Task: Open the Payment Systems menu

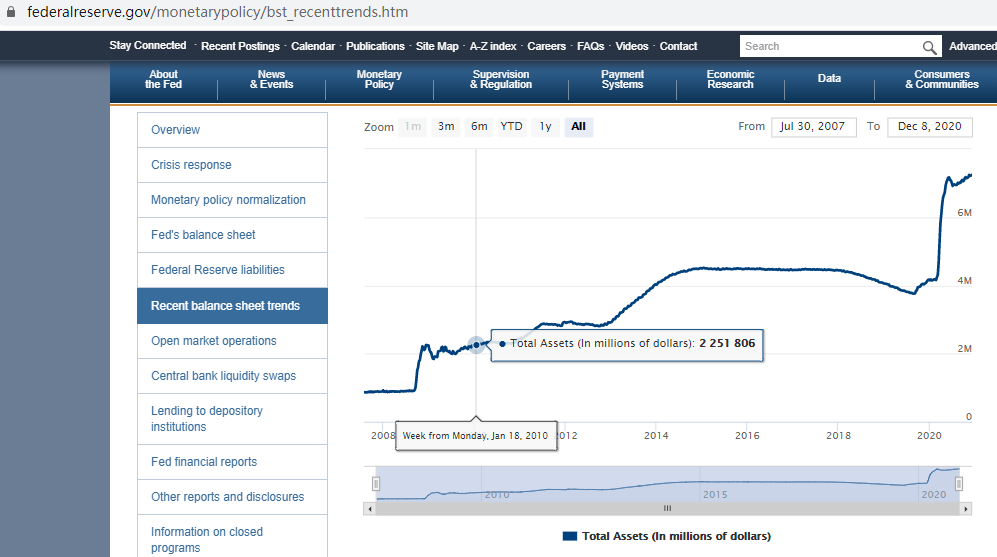Action: coord(622,79)
